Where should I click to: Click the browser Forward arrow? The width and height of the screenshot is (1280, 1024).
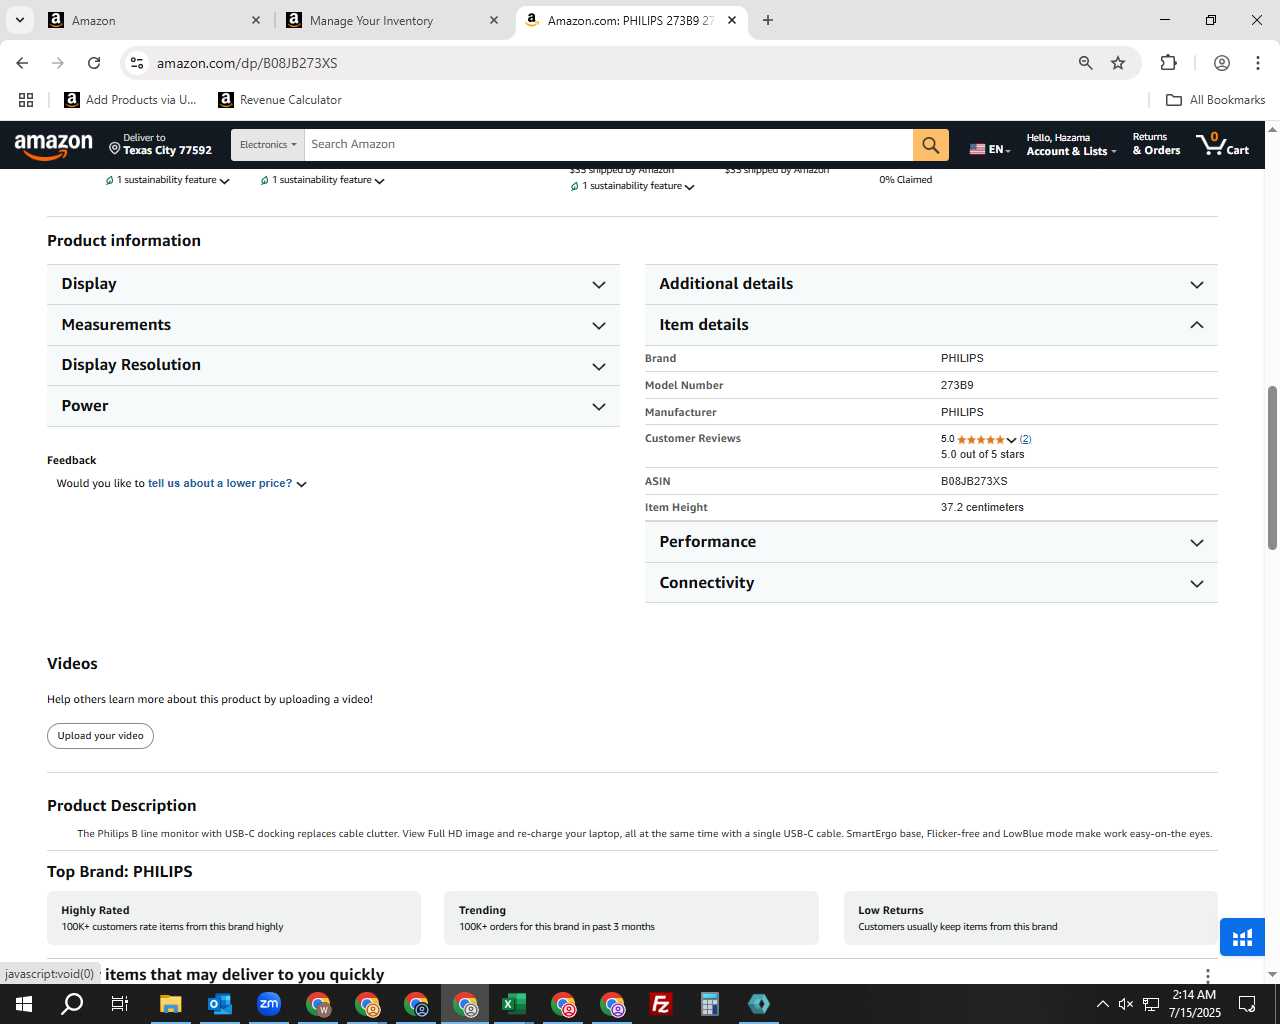coord(58,63)
